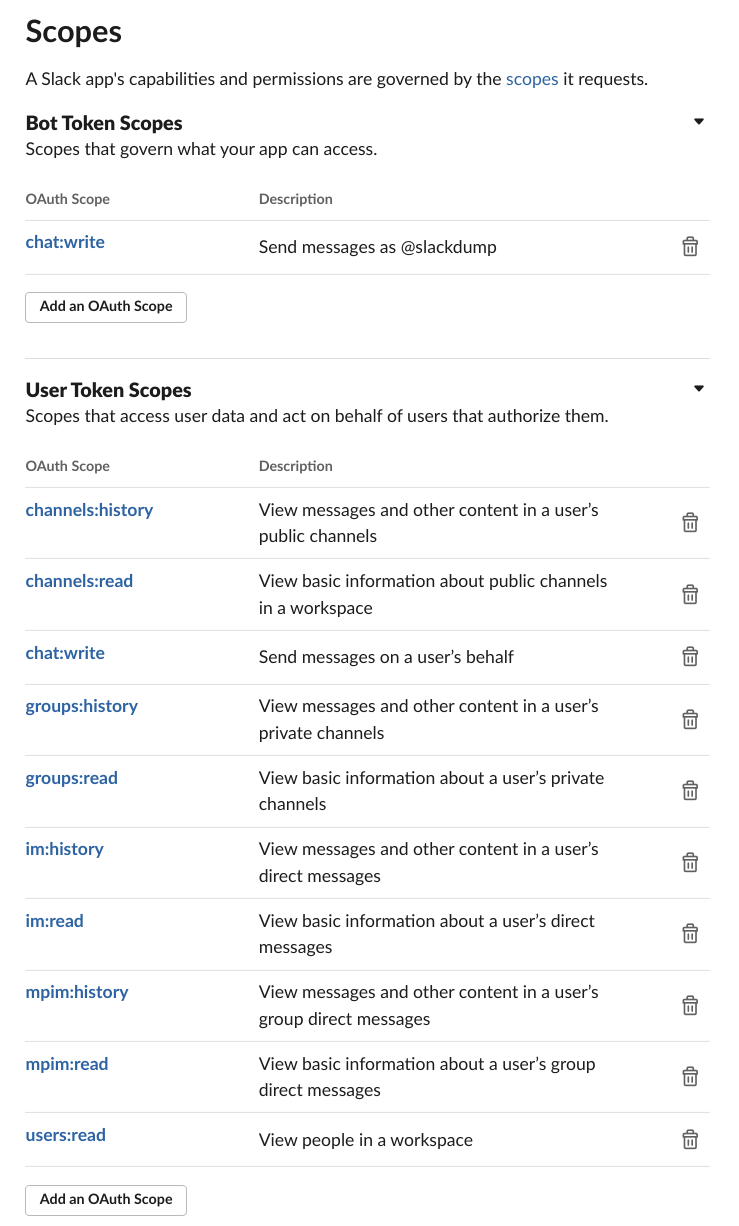Click trash icon for im:read
The height and width of the screenshot is (1226, 739).
(690, 934)
